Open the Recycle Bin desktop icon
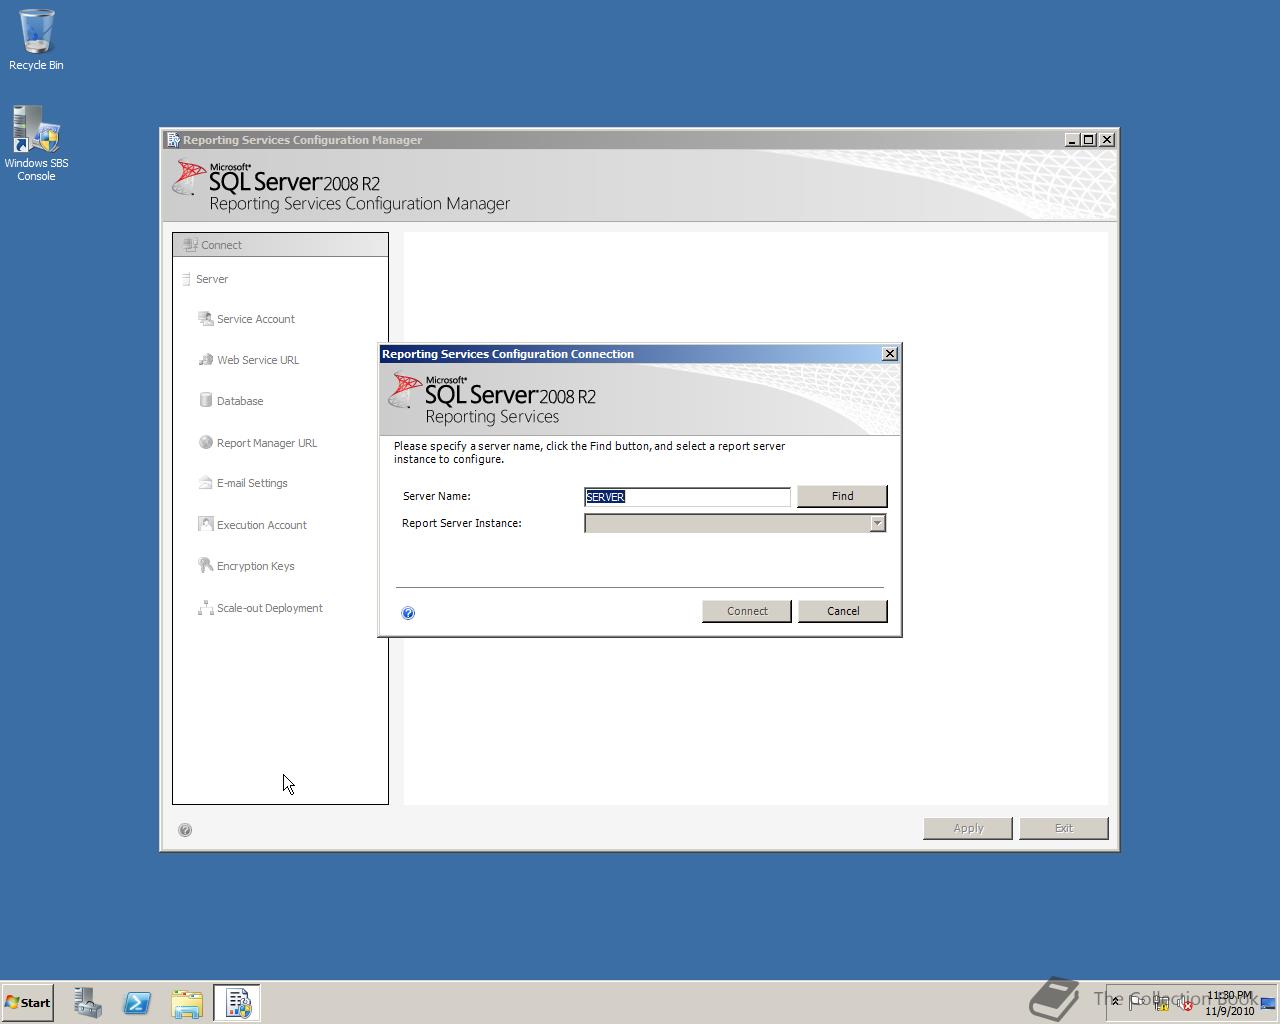Image resolution: width=1280 pixels, height=1024 pixels. (x=36, y=40)
